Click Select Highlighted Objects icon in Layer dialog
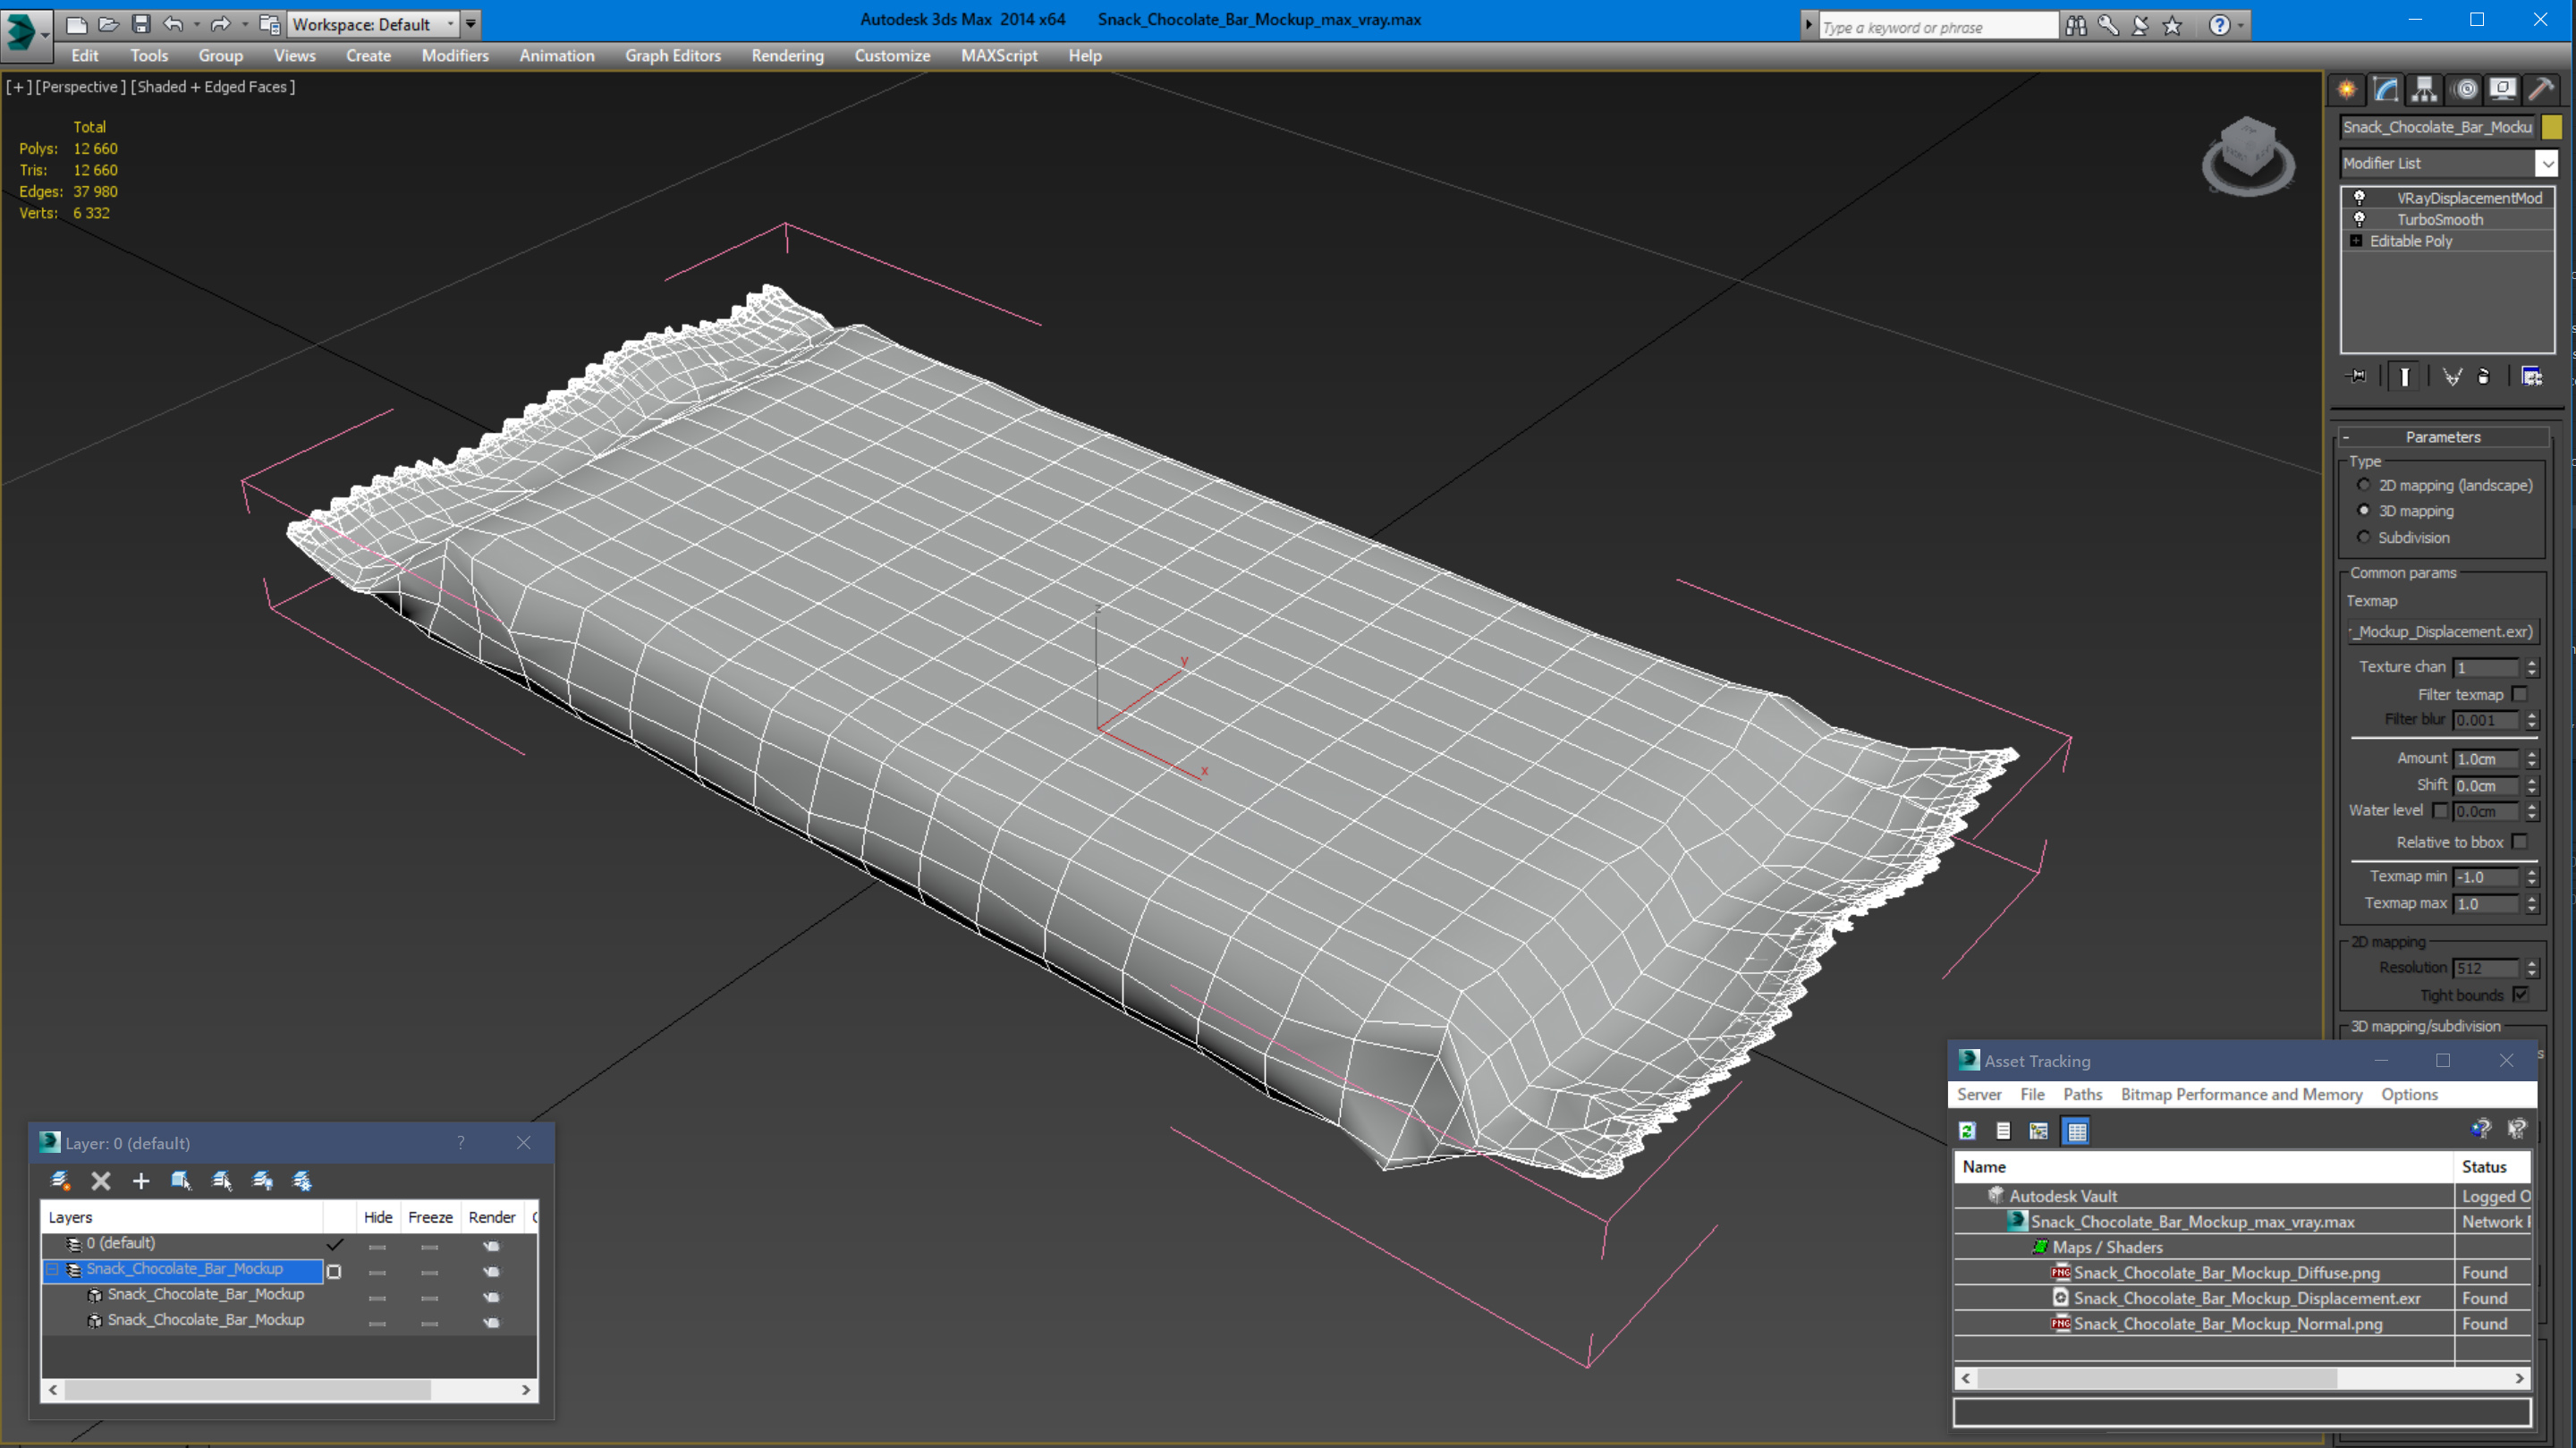 181,1181
